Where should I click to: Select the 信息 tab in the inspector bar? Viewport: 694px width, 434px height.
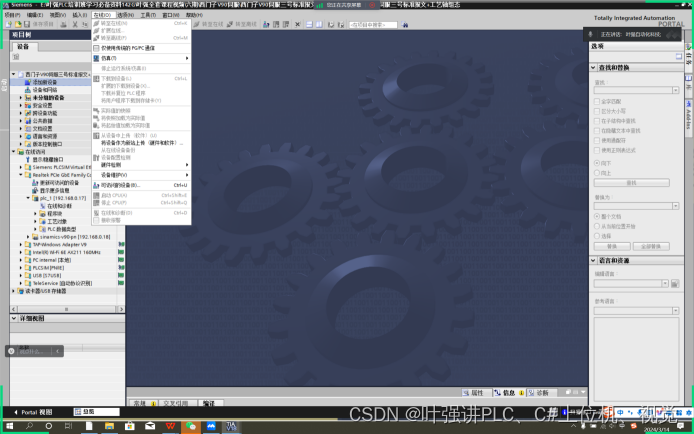[509, 393]
